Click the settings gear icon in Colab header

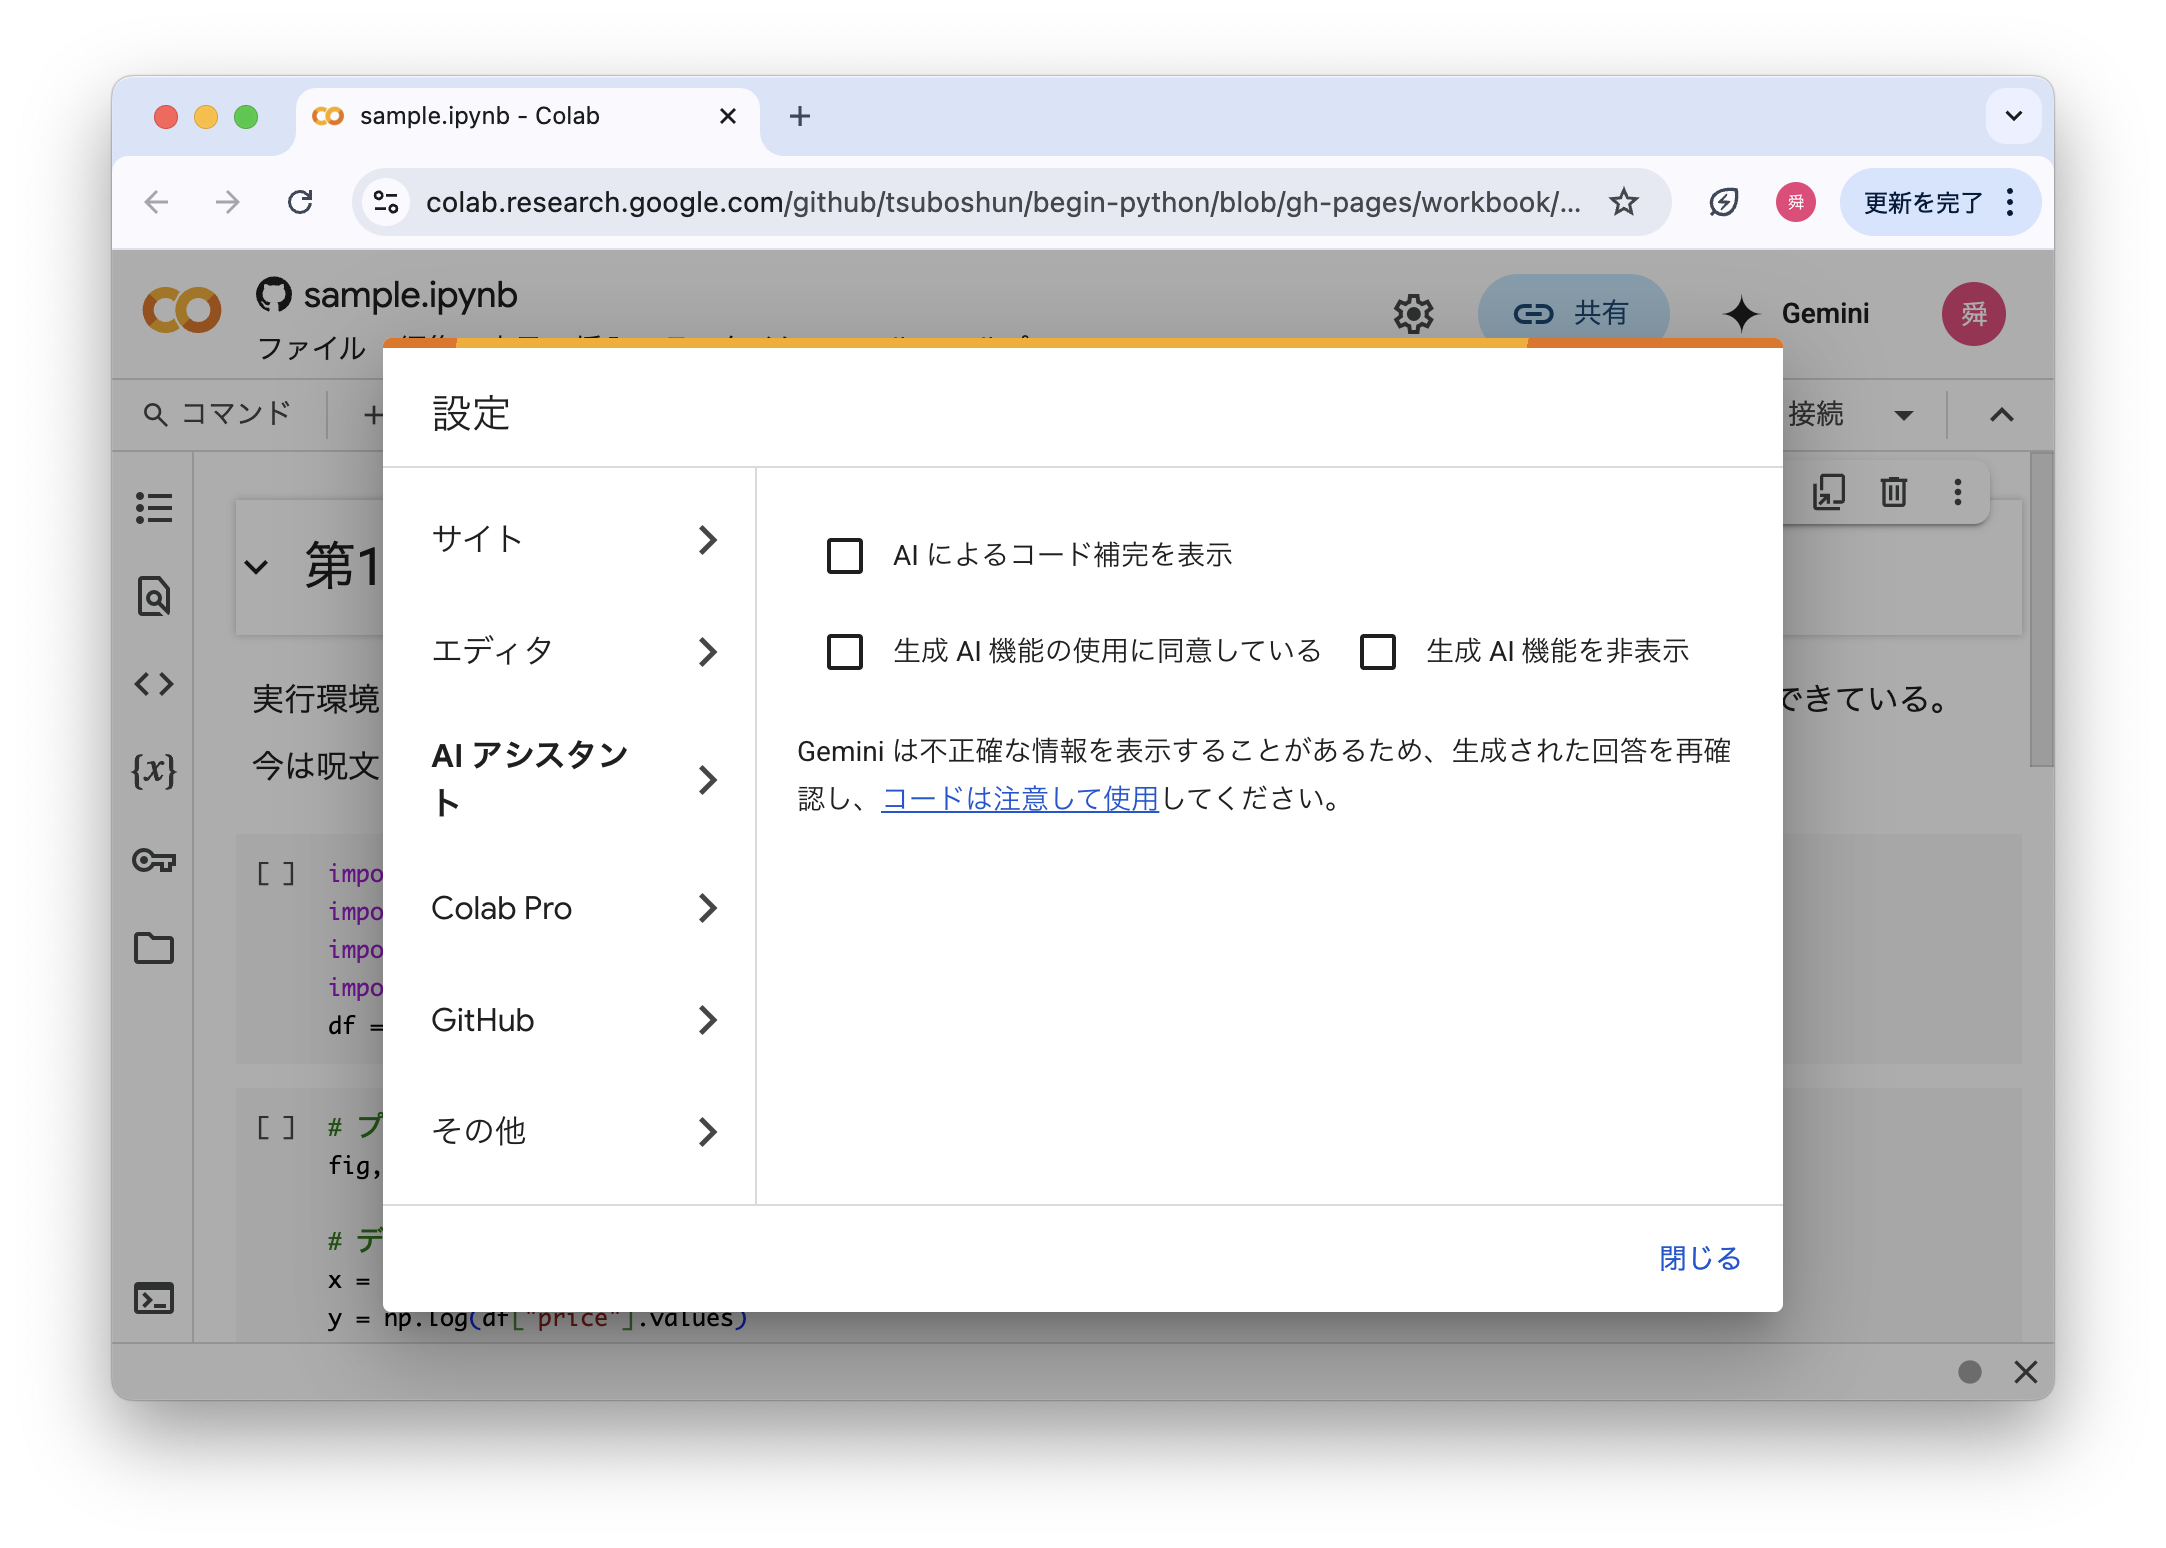coord(1413,314)
